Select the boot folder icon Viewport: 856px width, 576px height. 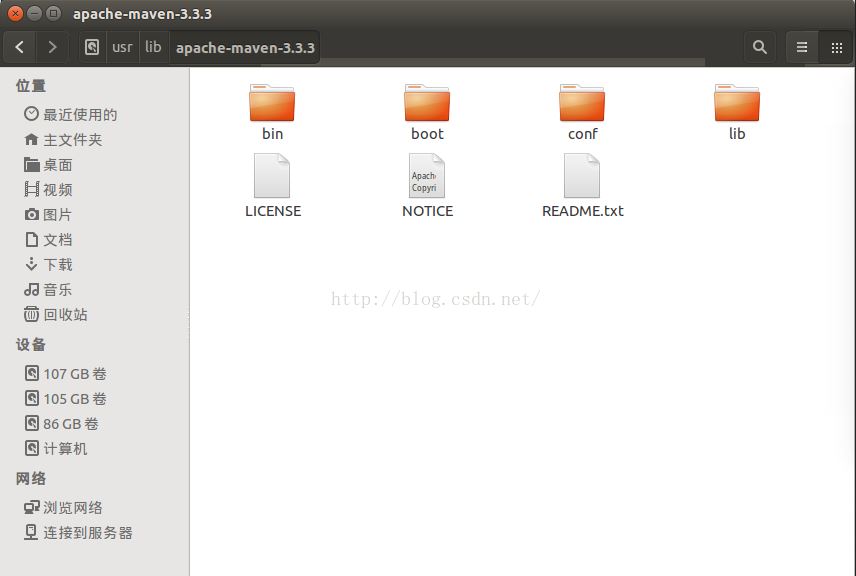coord(427,103)
